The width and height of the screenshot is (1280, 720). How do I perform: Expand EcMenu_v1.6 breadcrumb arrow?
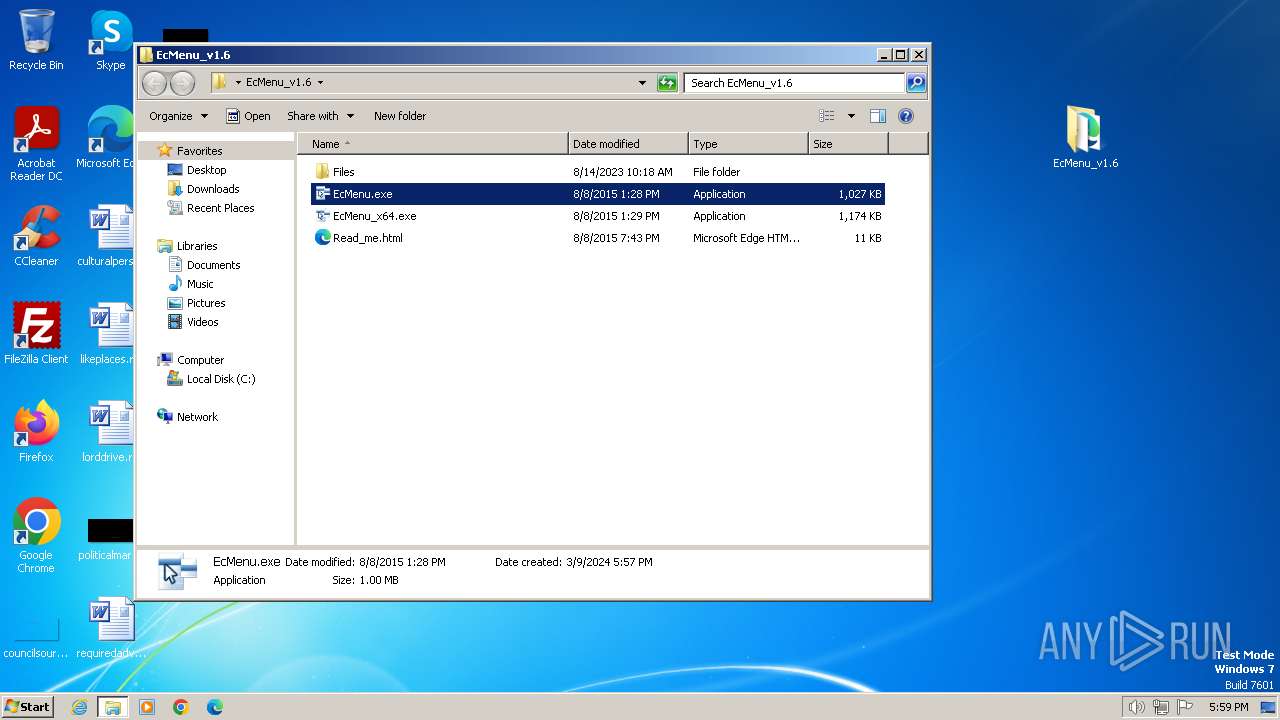(320, 83)
